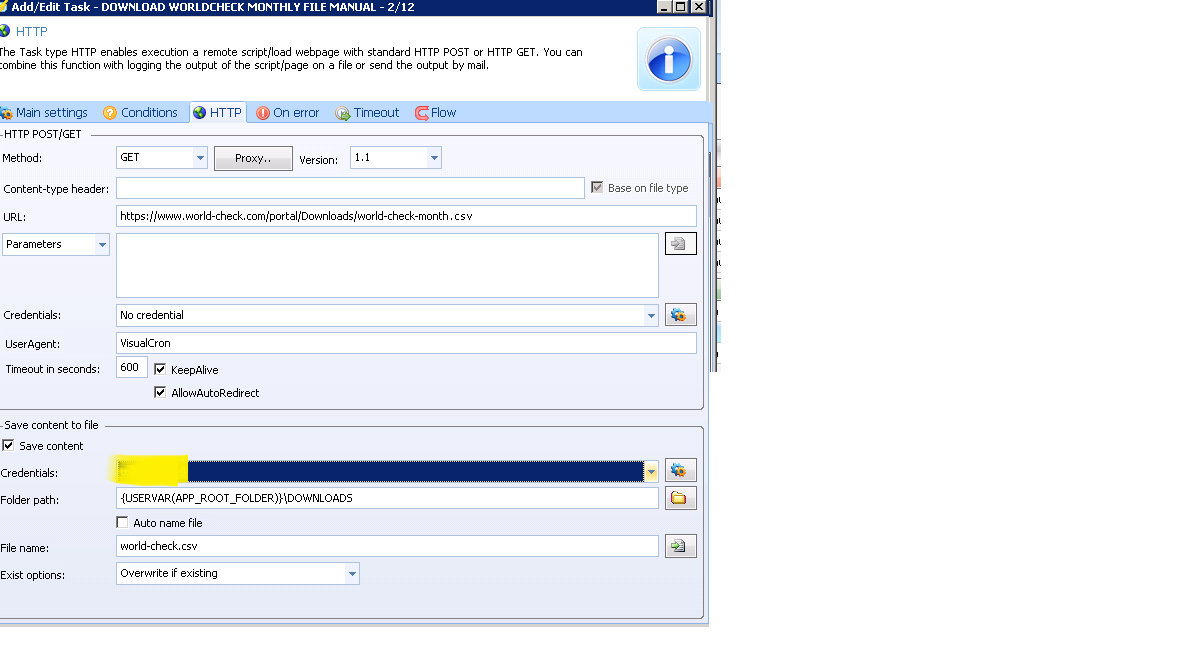1192x645 pixels.
Task: Expand the Method GET dropdown
Action: point(200,158)
